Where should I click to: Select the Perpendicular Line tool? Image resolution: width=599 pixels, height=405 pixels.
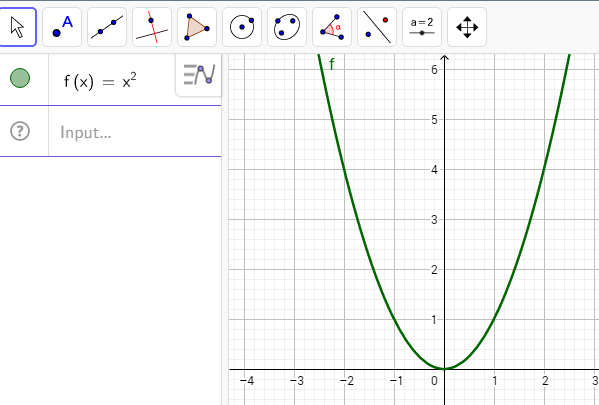click(x=152, y=27)
